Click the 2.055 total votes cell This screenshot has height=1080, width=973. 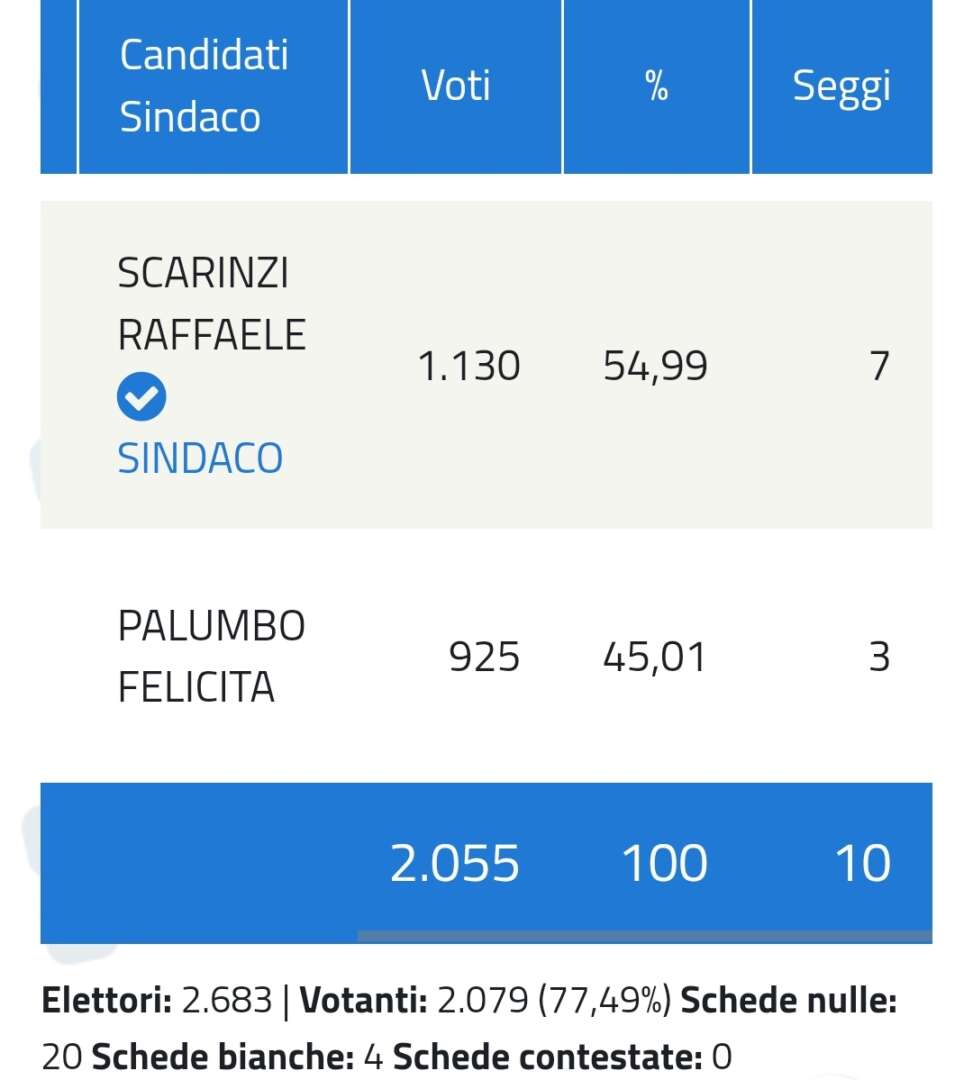[x=454, y=862]
